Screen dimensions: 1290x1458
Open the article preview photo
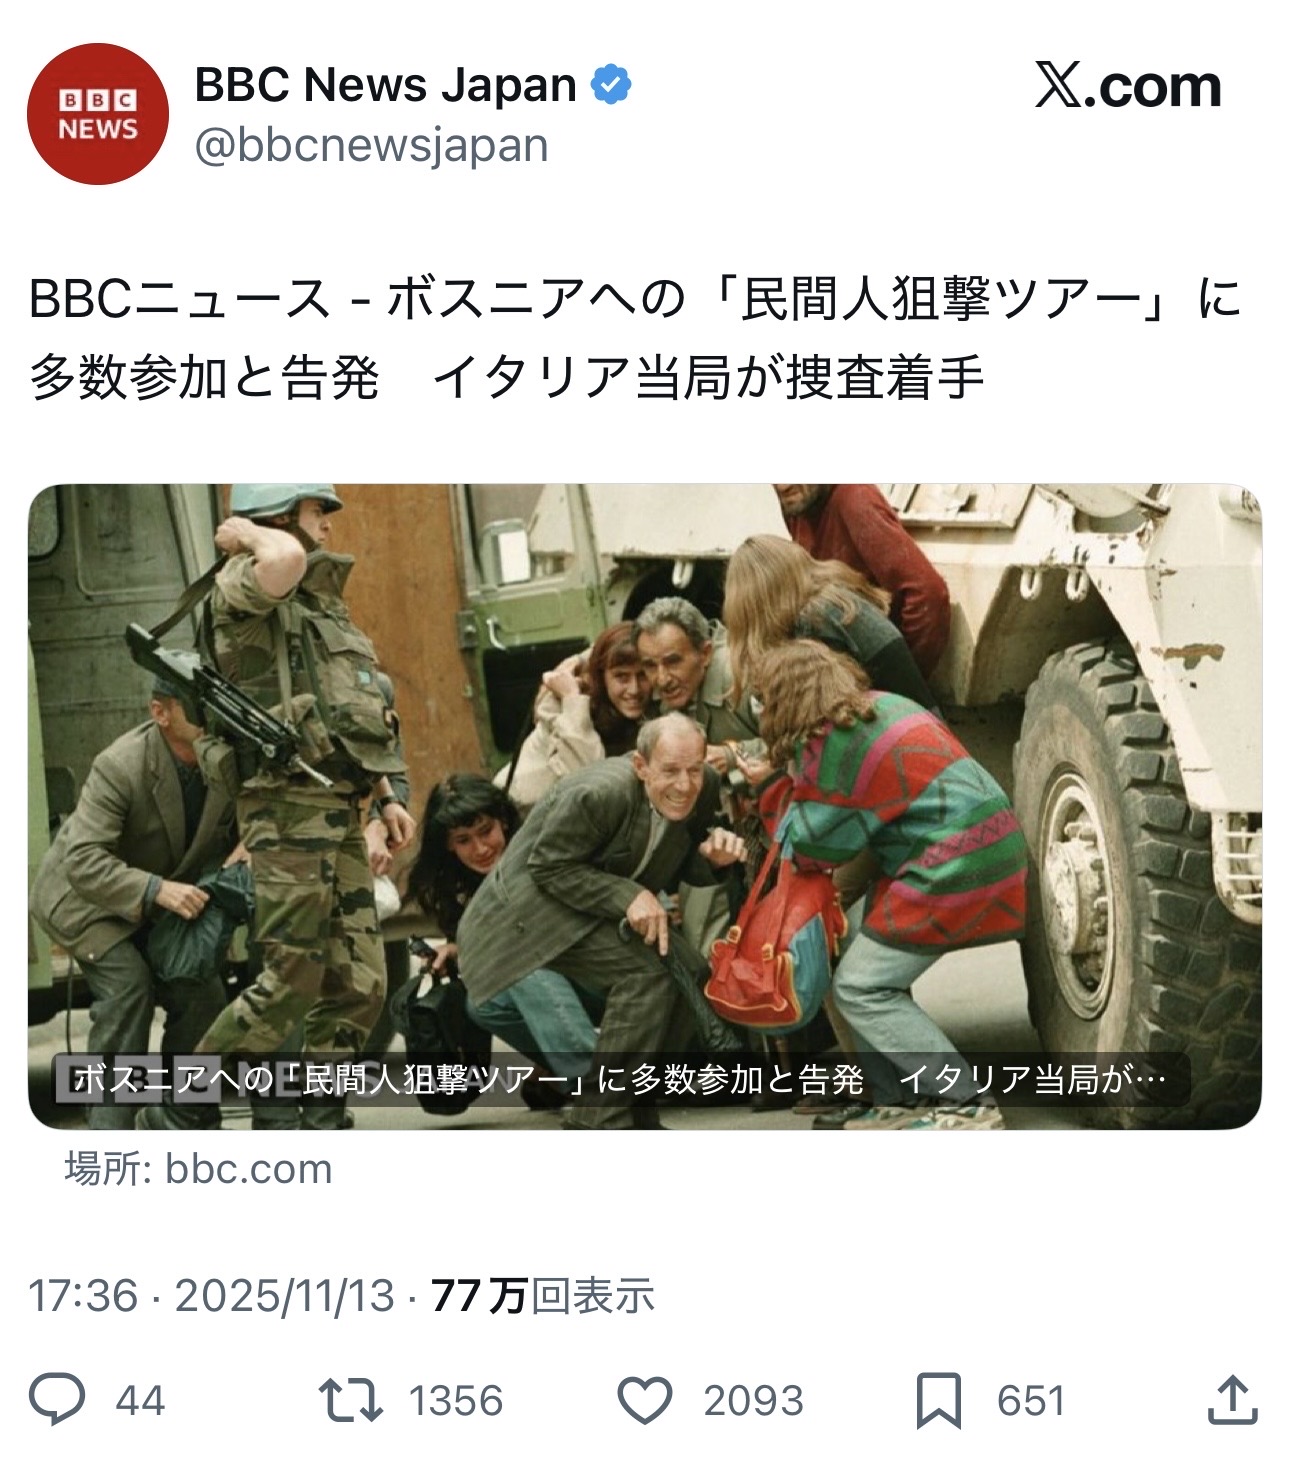coord(645,807)
